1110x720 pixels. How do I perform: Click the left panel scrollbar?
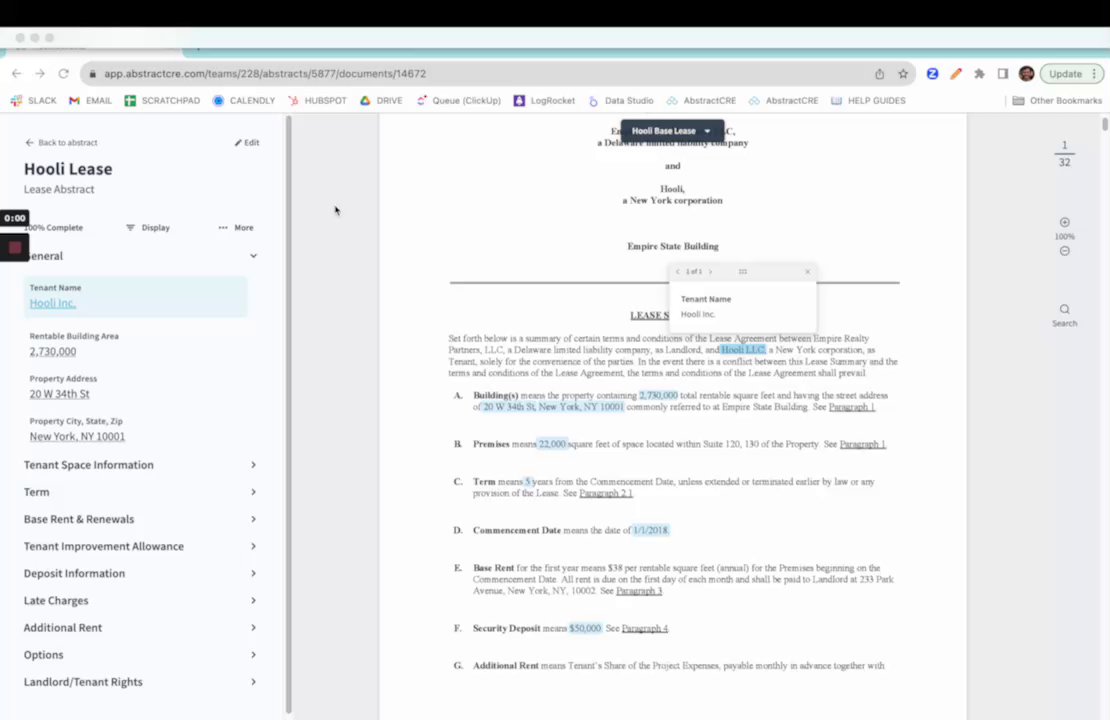pos(288,414)
